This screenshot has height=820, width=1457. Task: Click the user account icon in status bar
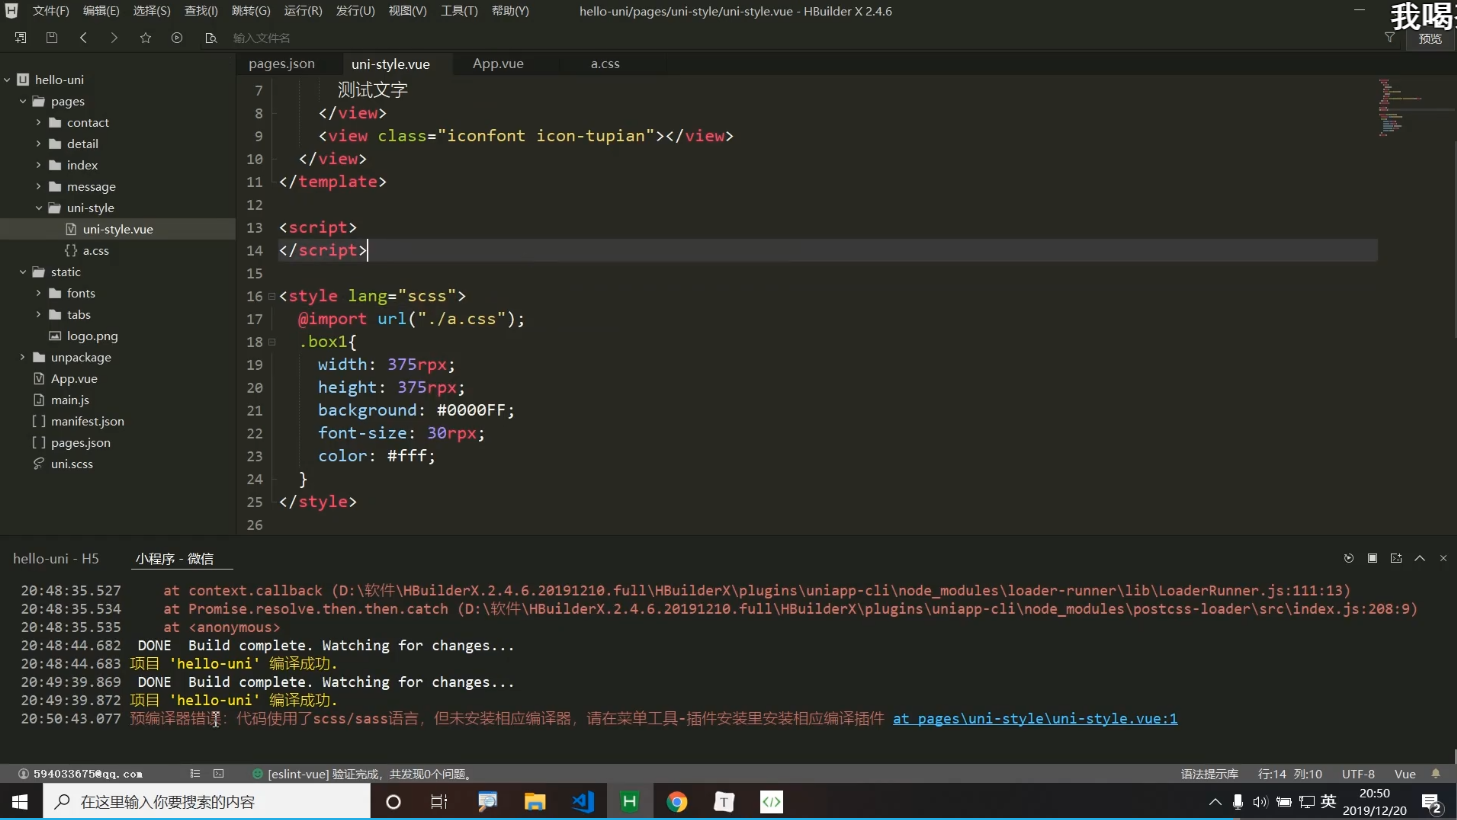click(23, 774)
